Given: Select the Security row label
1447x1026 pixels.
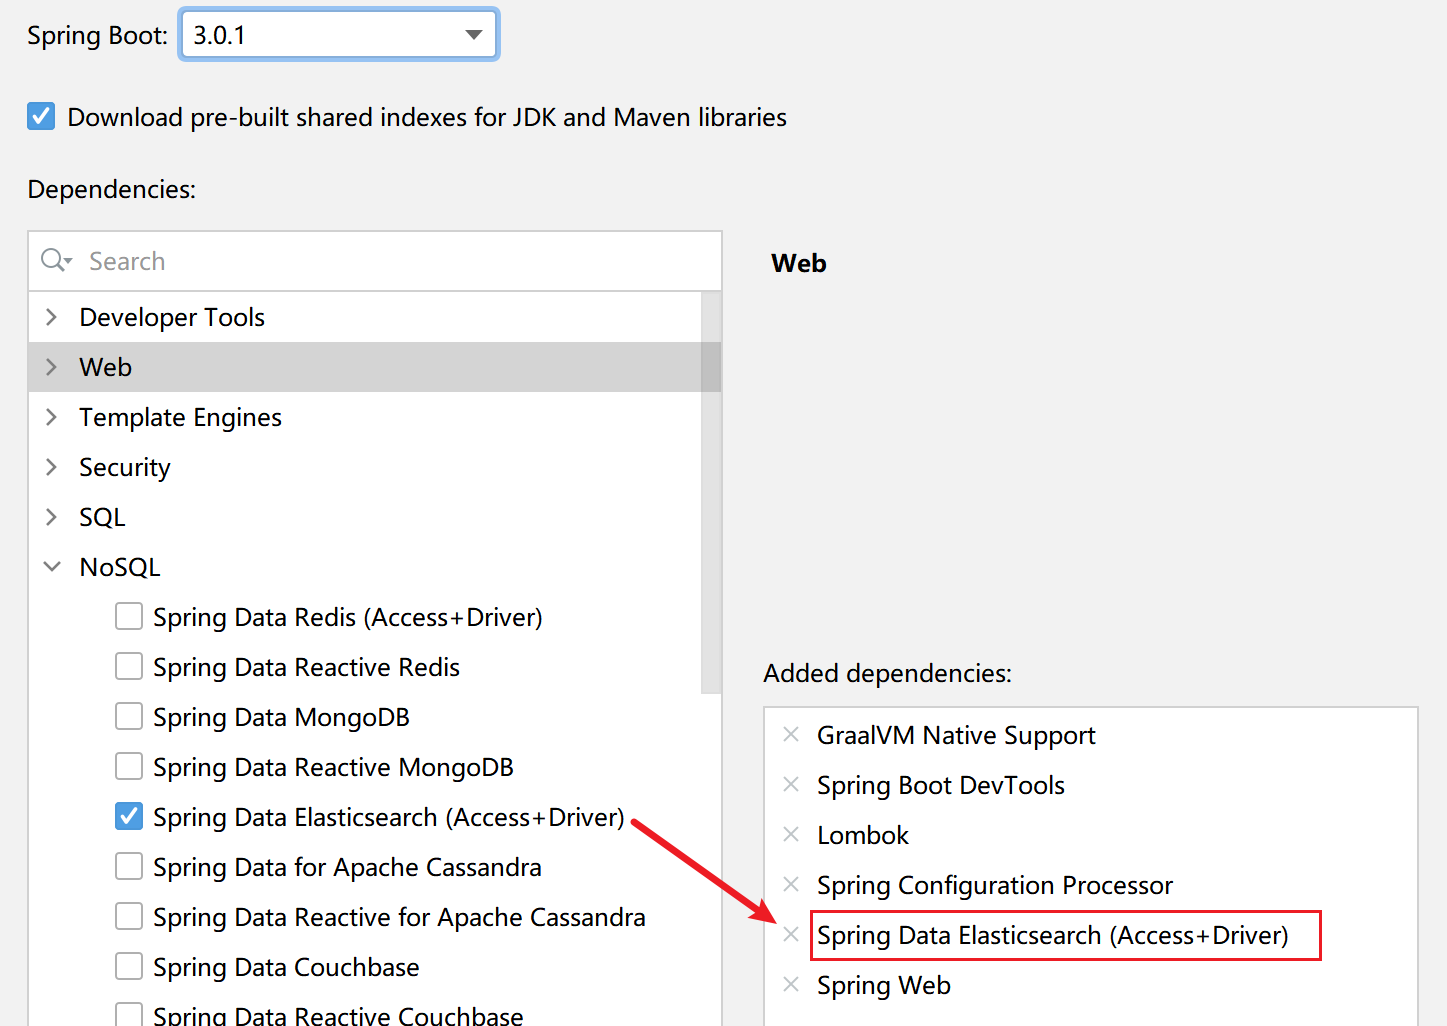Looking at the screenshot, I should [x=125, y=467].
